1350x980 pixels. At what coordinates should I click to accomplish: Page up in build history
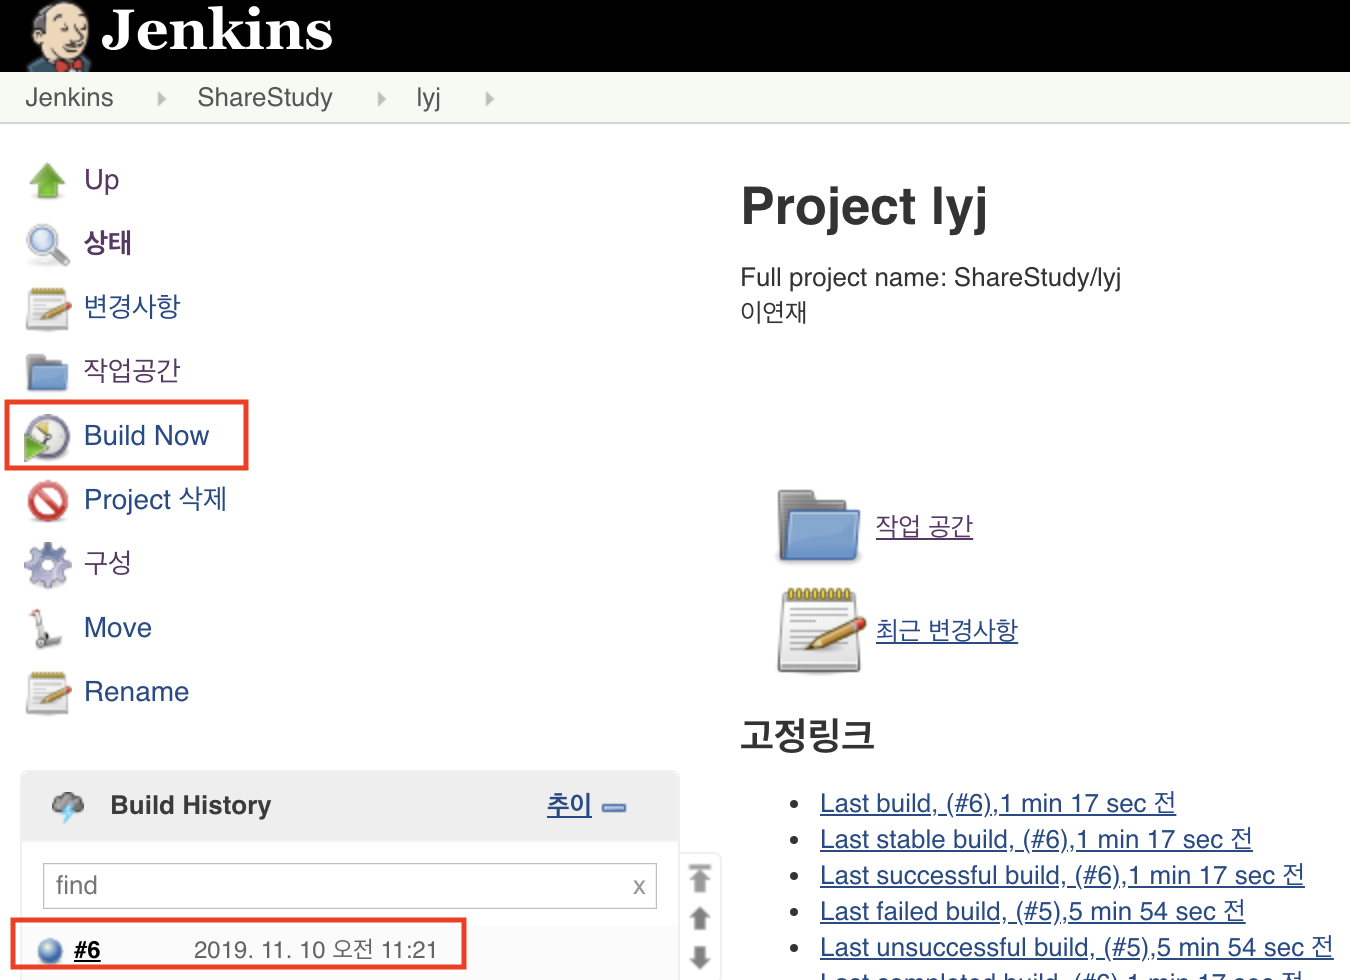pyautogui.click(x=700, y=918)
